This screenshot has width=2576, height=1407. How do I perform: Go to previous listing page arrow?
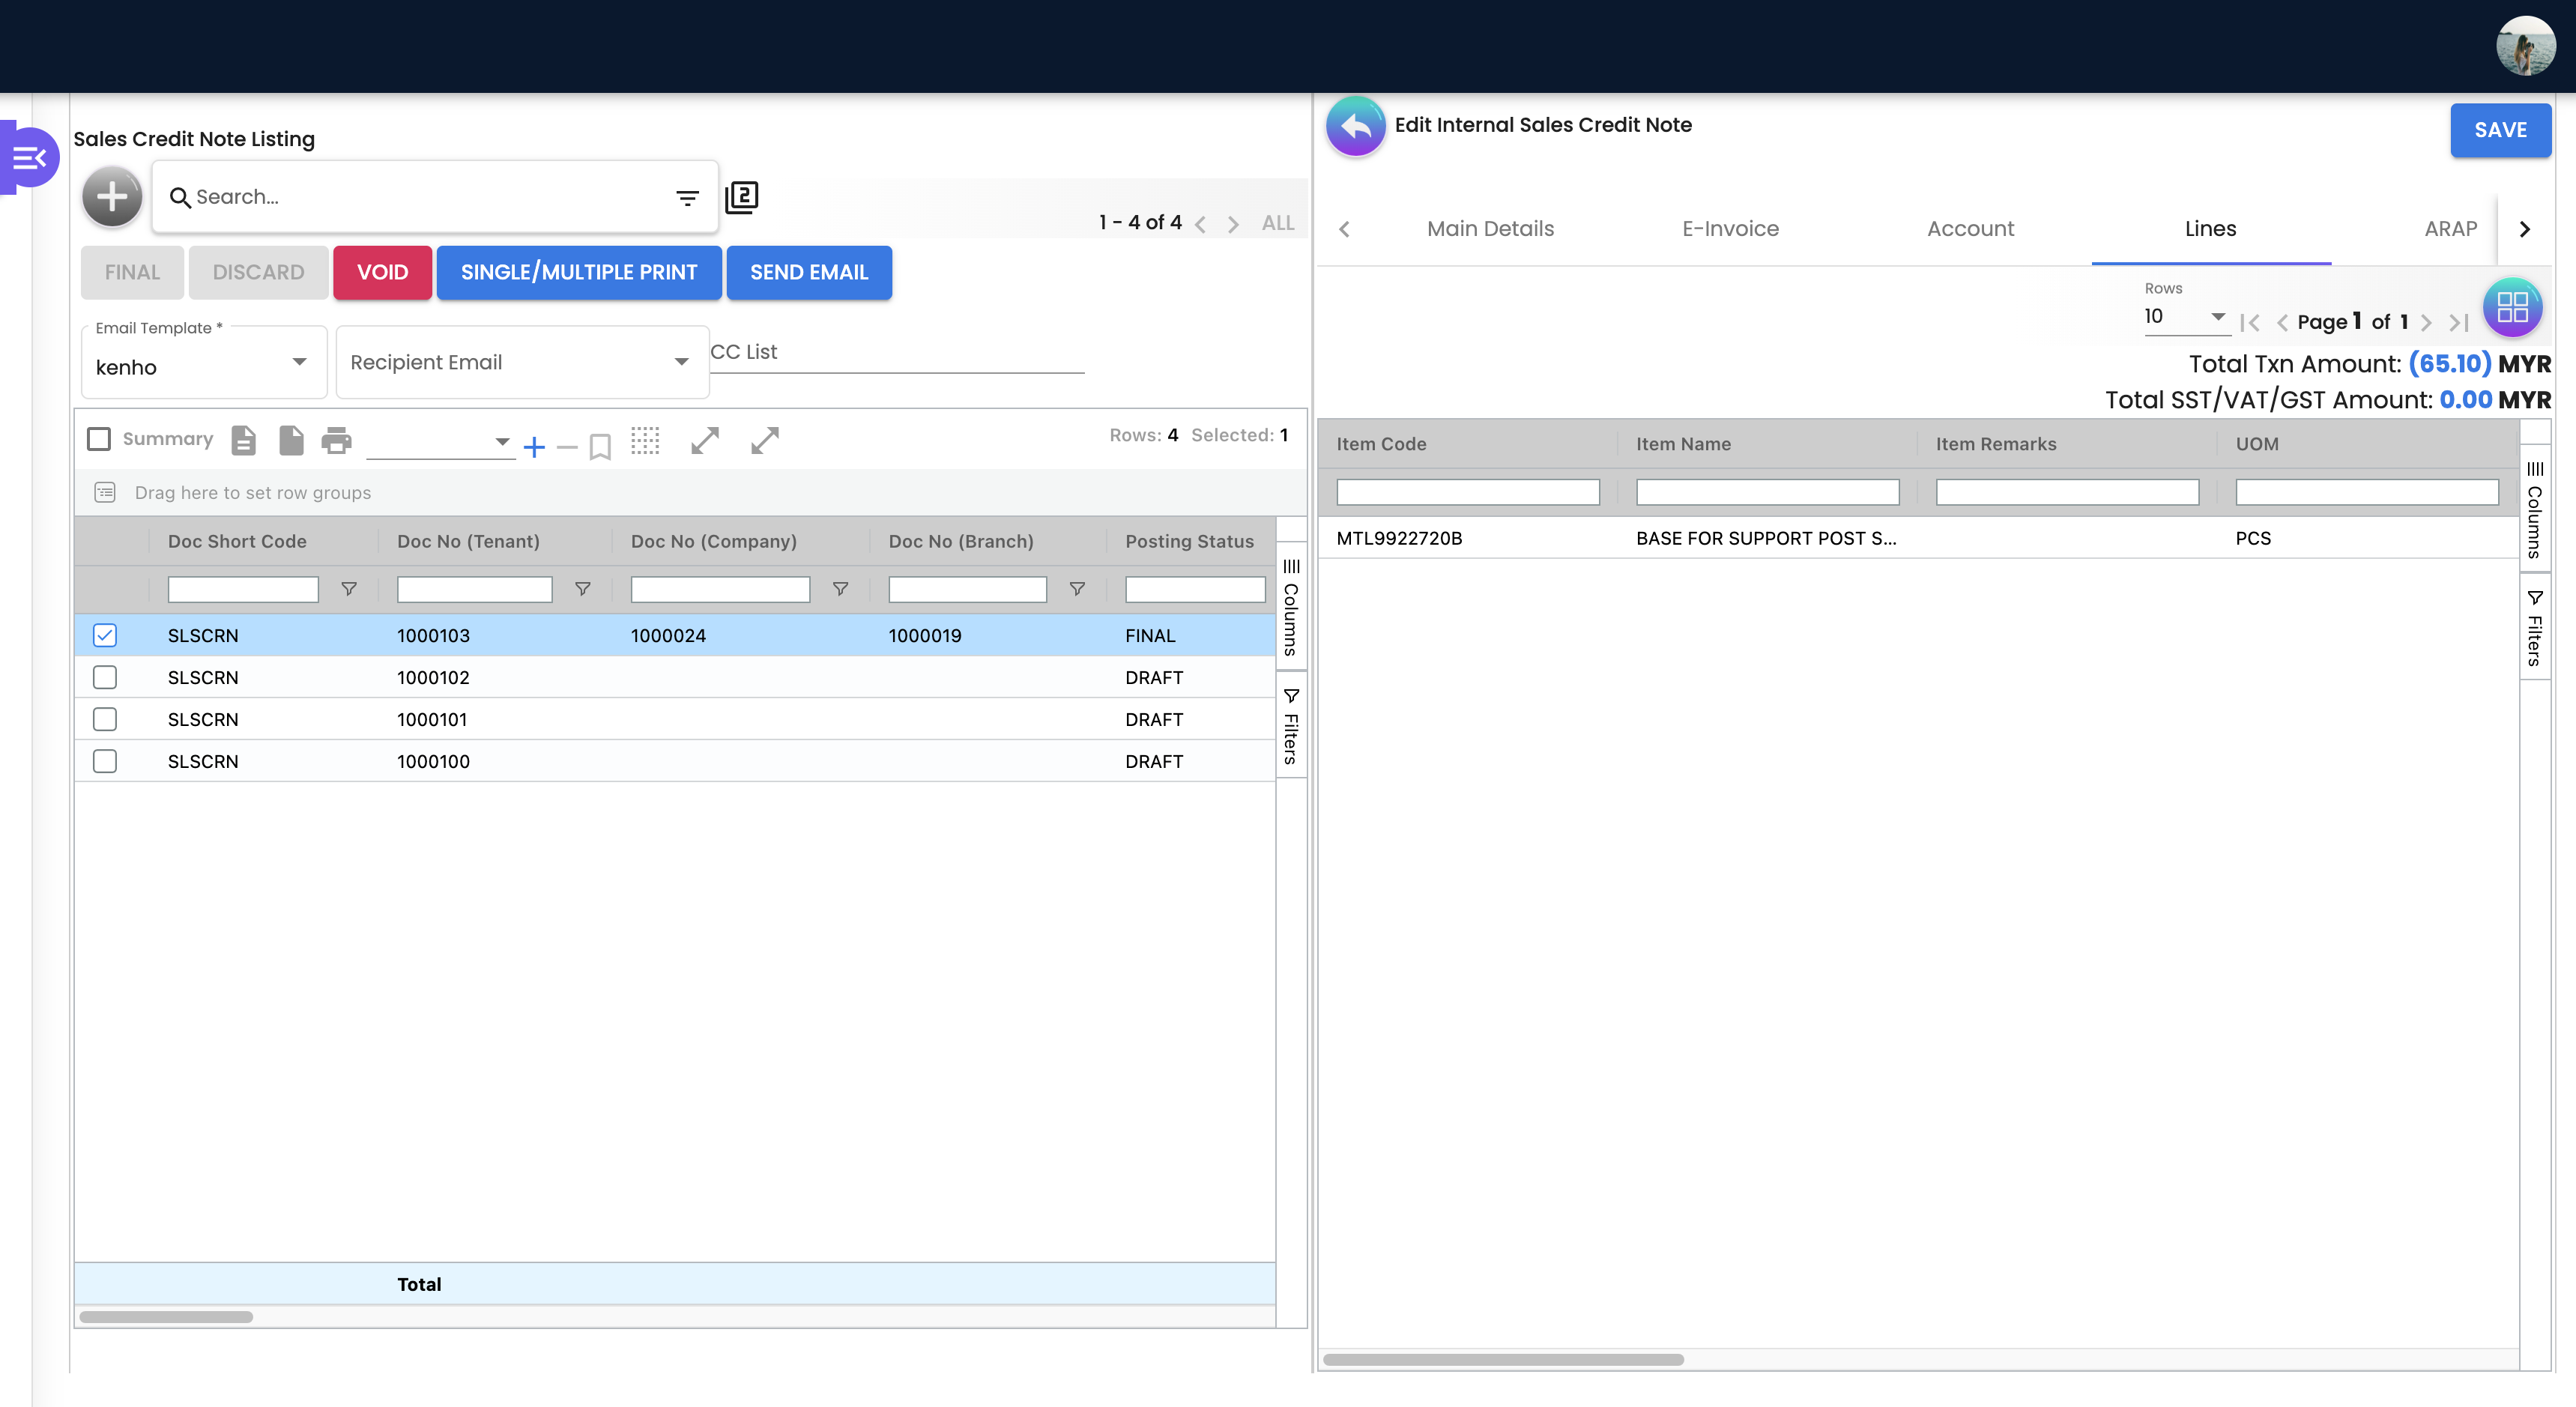coord(1201,224)
